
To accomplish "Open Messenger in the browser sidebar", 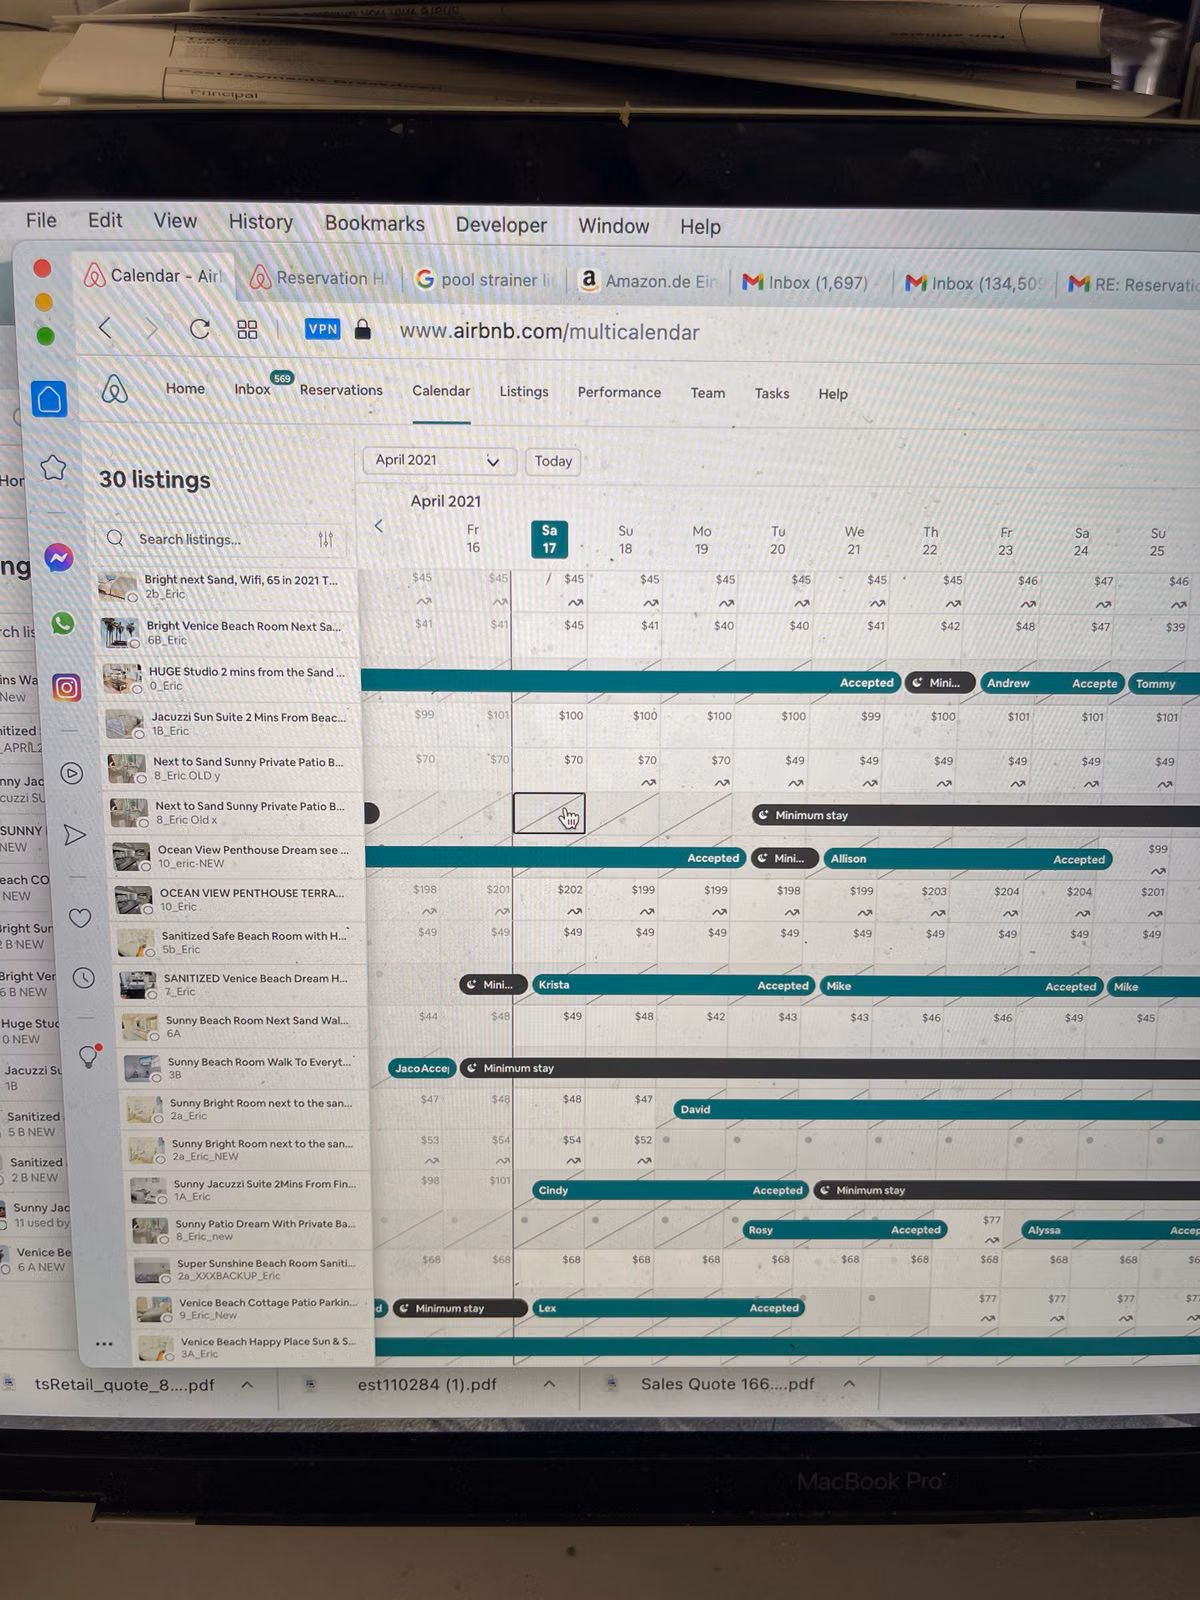I will pos(59,557).
